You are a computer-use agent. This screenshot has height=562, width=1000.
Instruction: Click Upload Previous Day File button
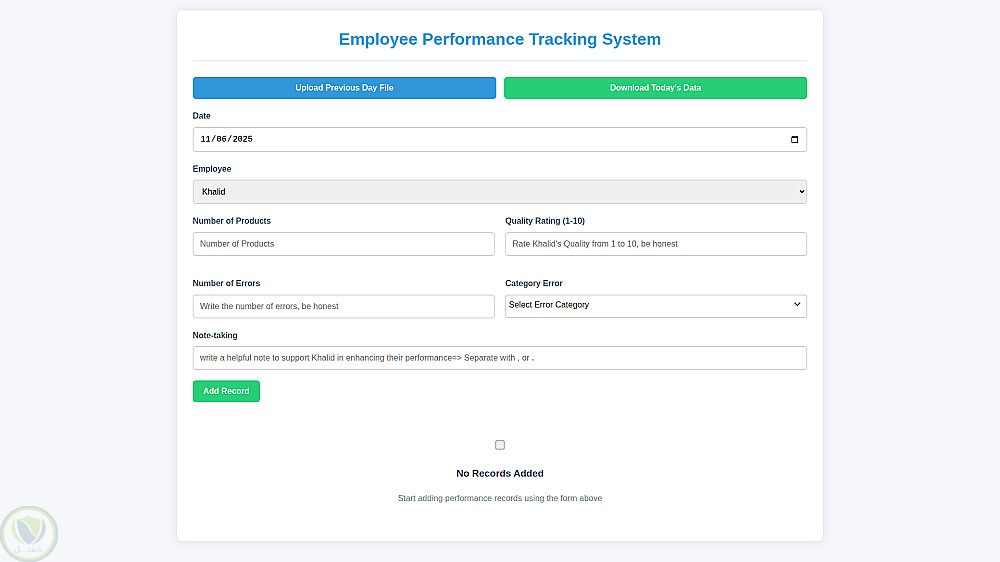pyautogui.click(x=344, y=88)
